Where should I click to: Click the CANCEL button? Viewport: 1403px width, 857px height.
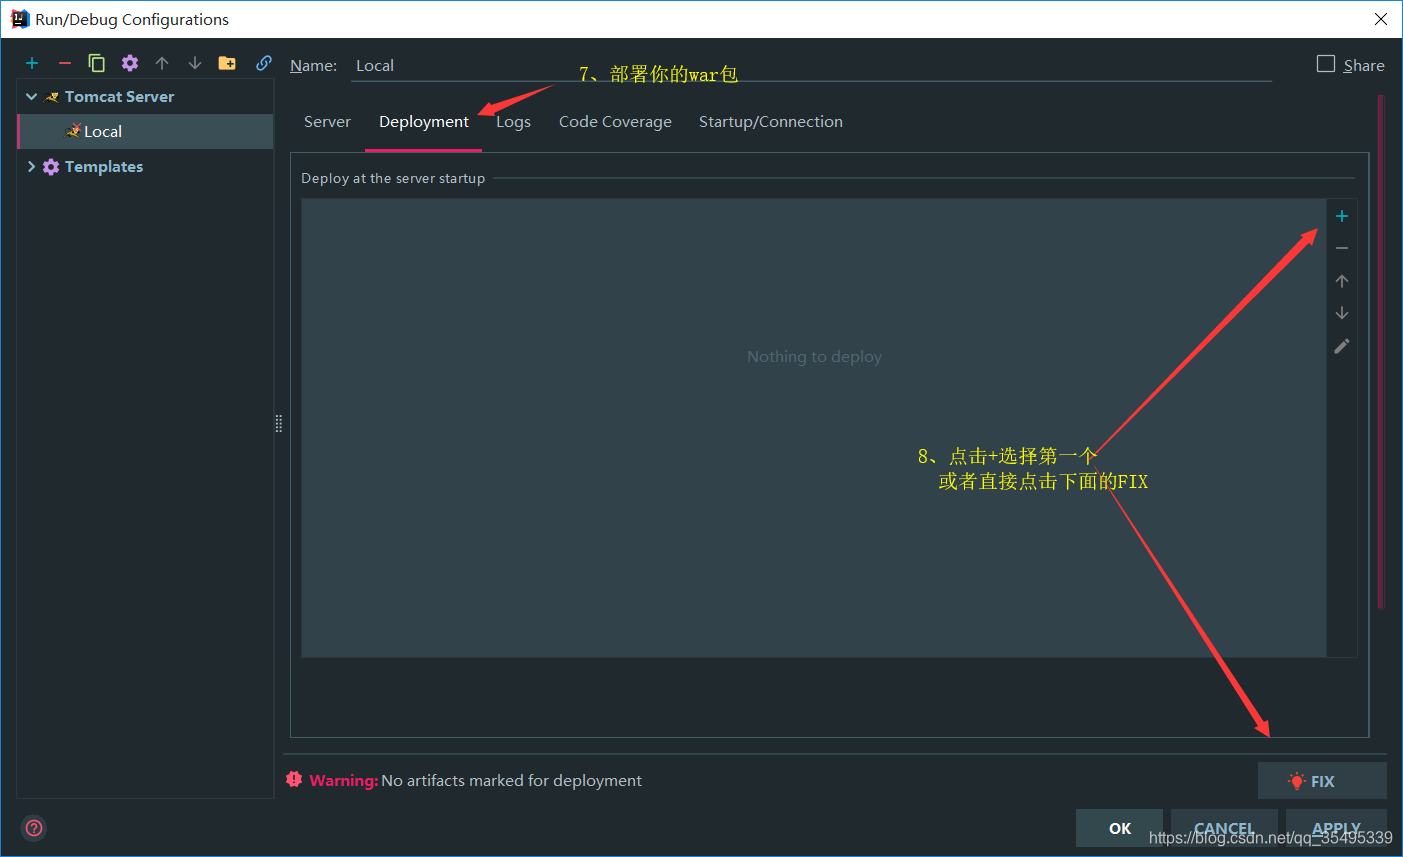pyautogui.click(x=1224, y=828)
